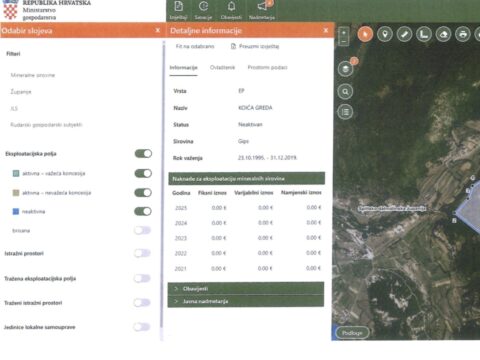Click year 2024 in fees table
480x360 pixels.
click(181, 223)
